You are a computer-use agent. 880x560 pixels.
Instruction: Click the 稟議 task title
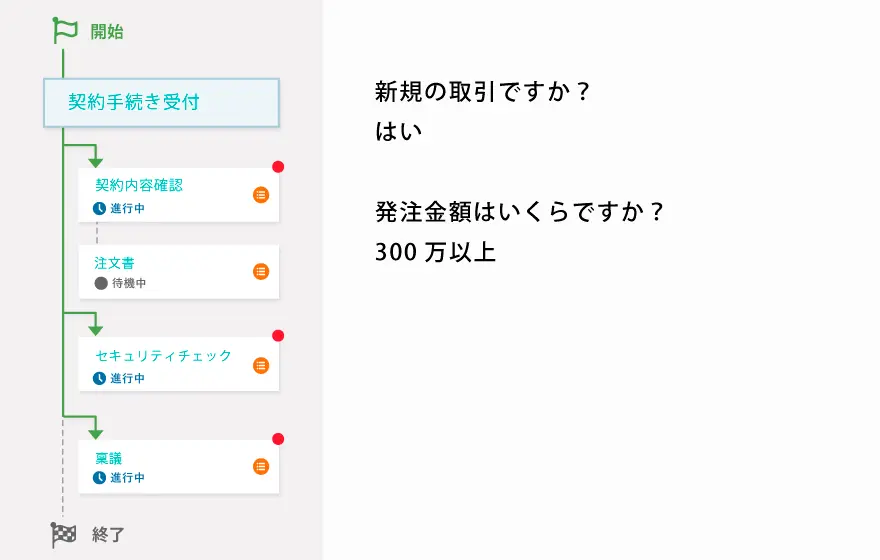[108, 459]
